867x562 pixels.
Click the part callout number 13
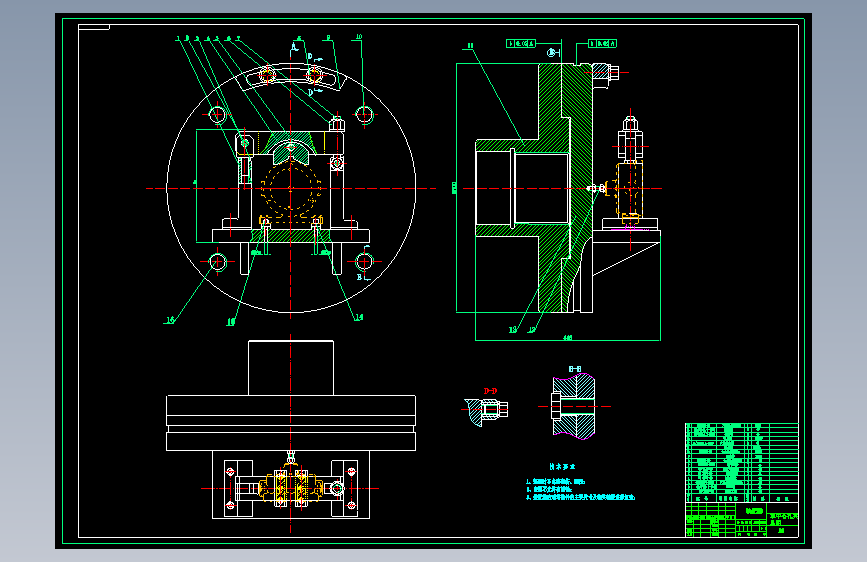click(513, 330)
